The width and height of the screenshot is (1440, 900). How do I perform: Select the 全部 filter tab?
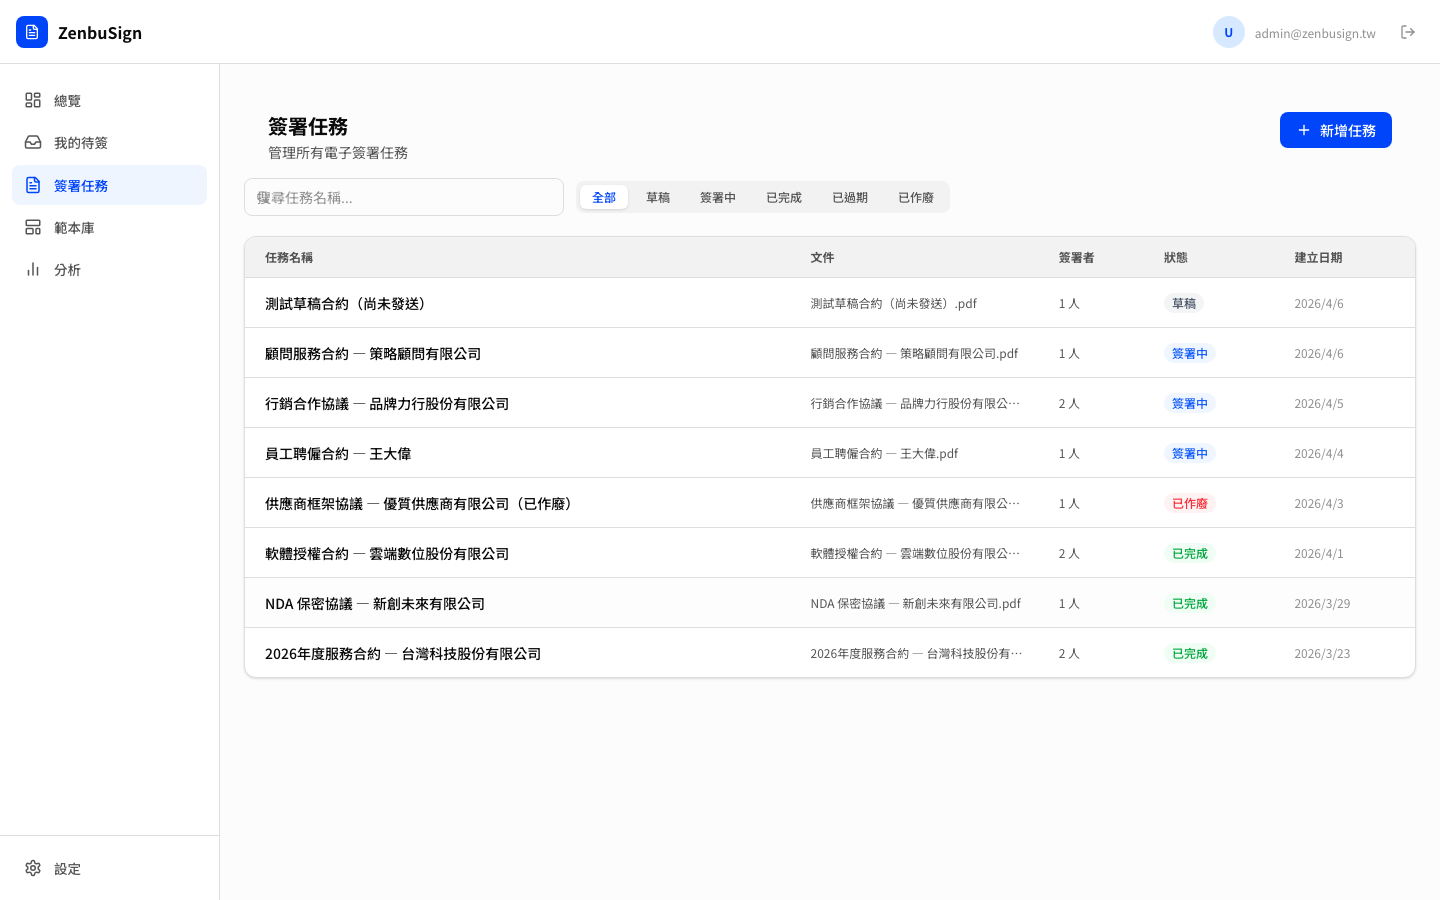(x=604, y=197)
